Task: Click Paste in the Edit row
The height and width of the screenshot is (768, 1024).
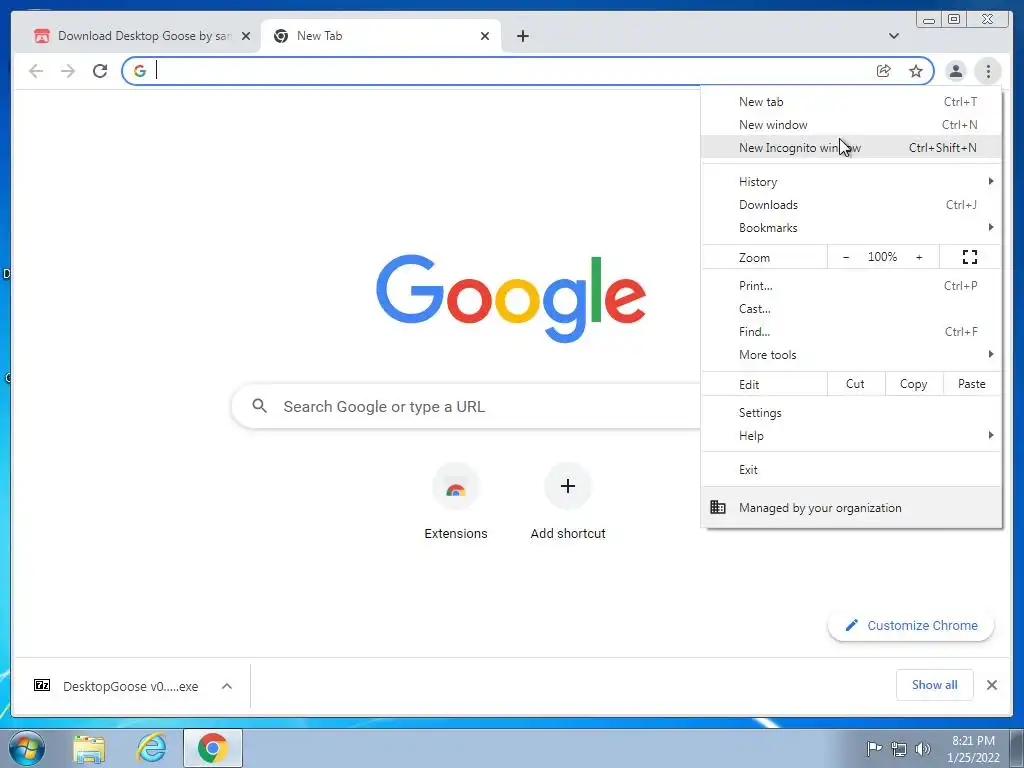Action: pos(972,384)
